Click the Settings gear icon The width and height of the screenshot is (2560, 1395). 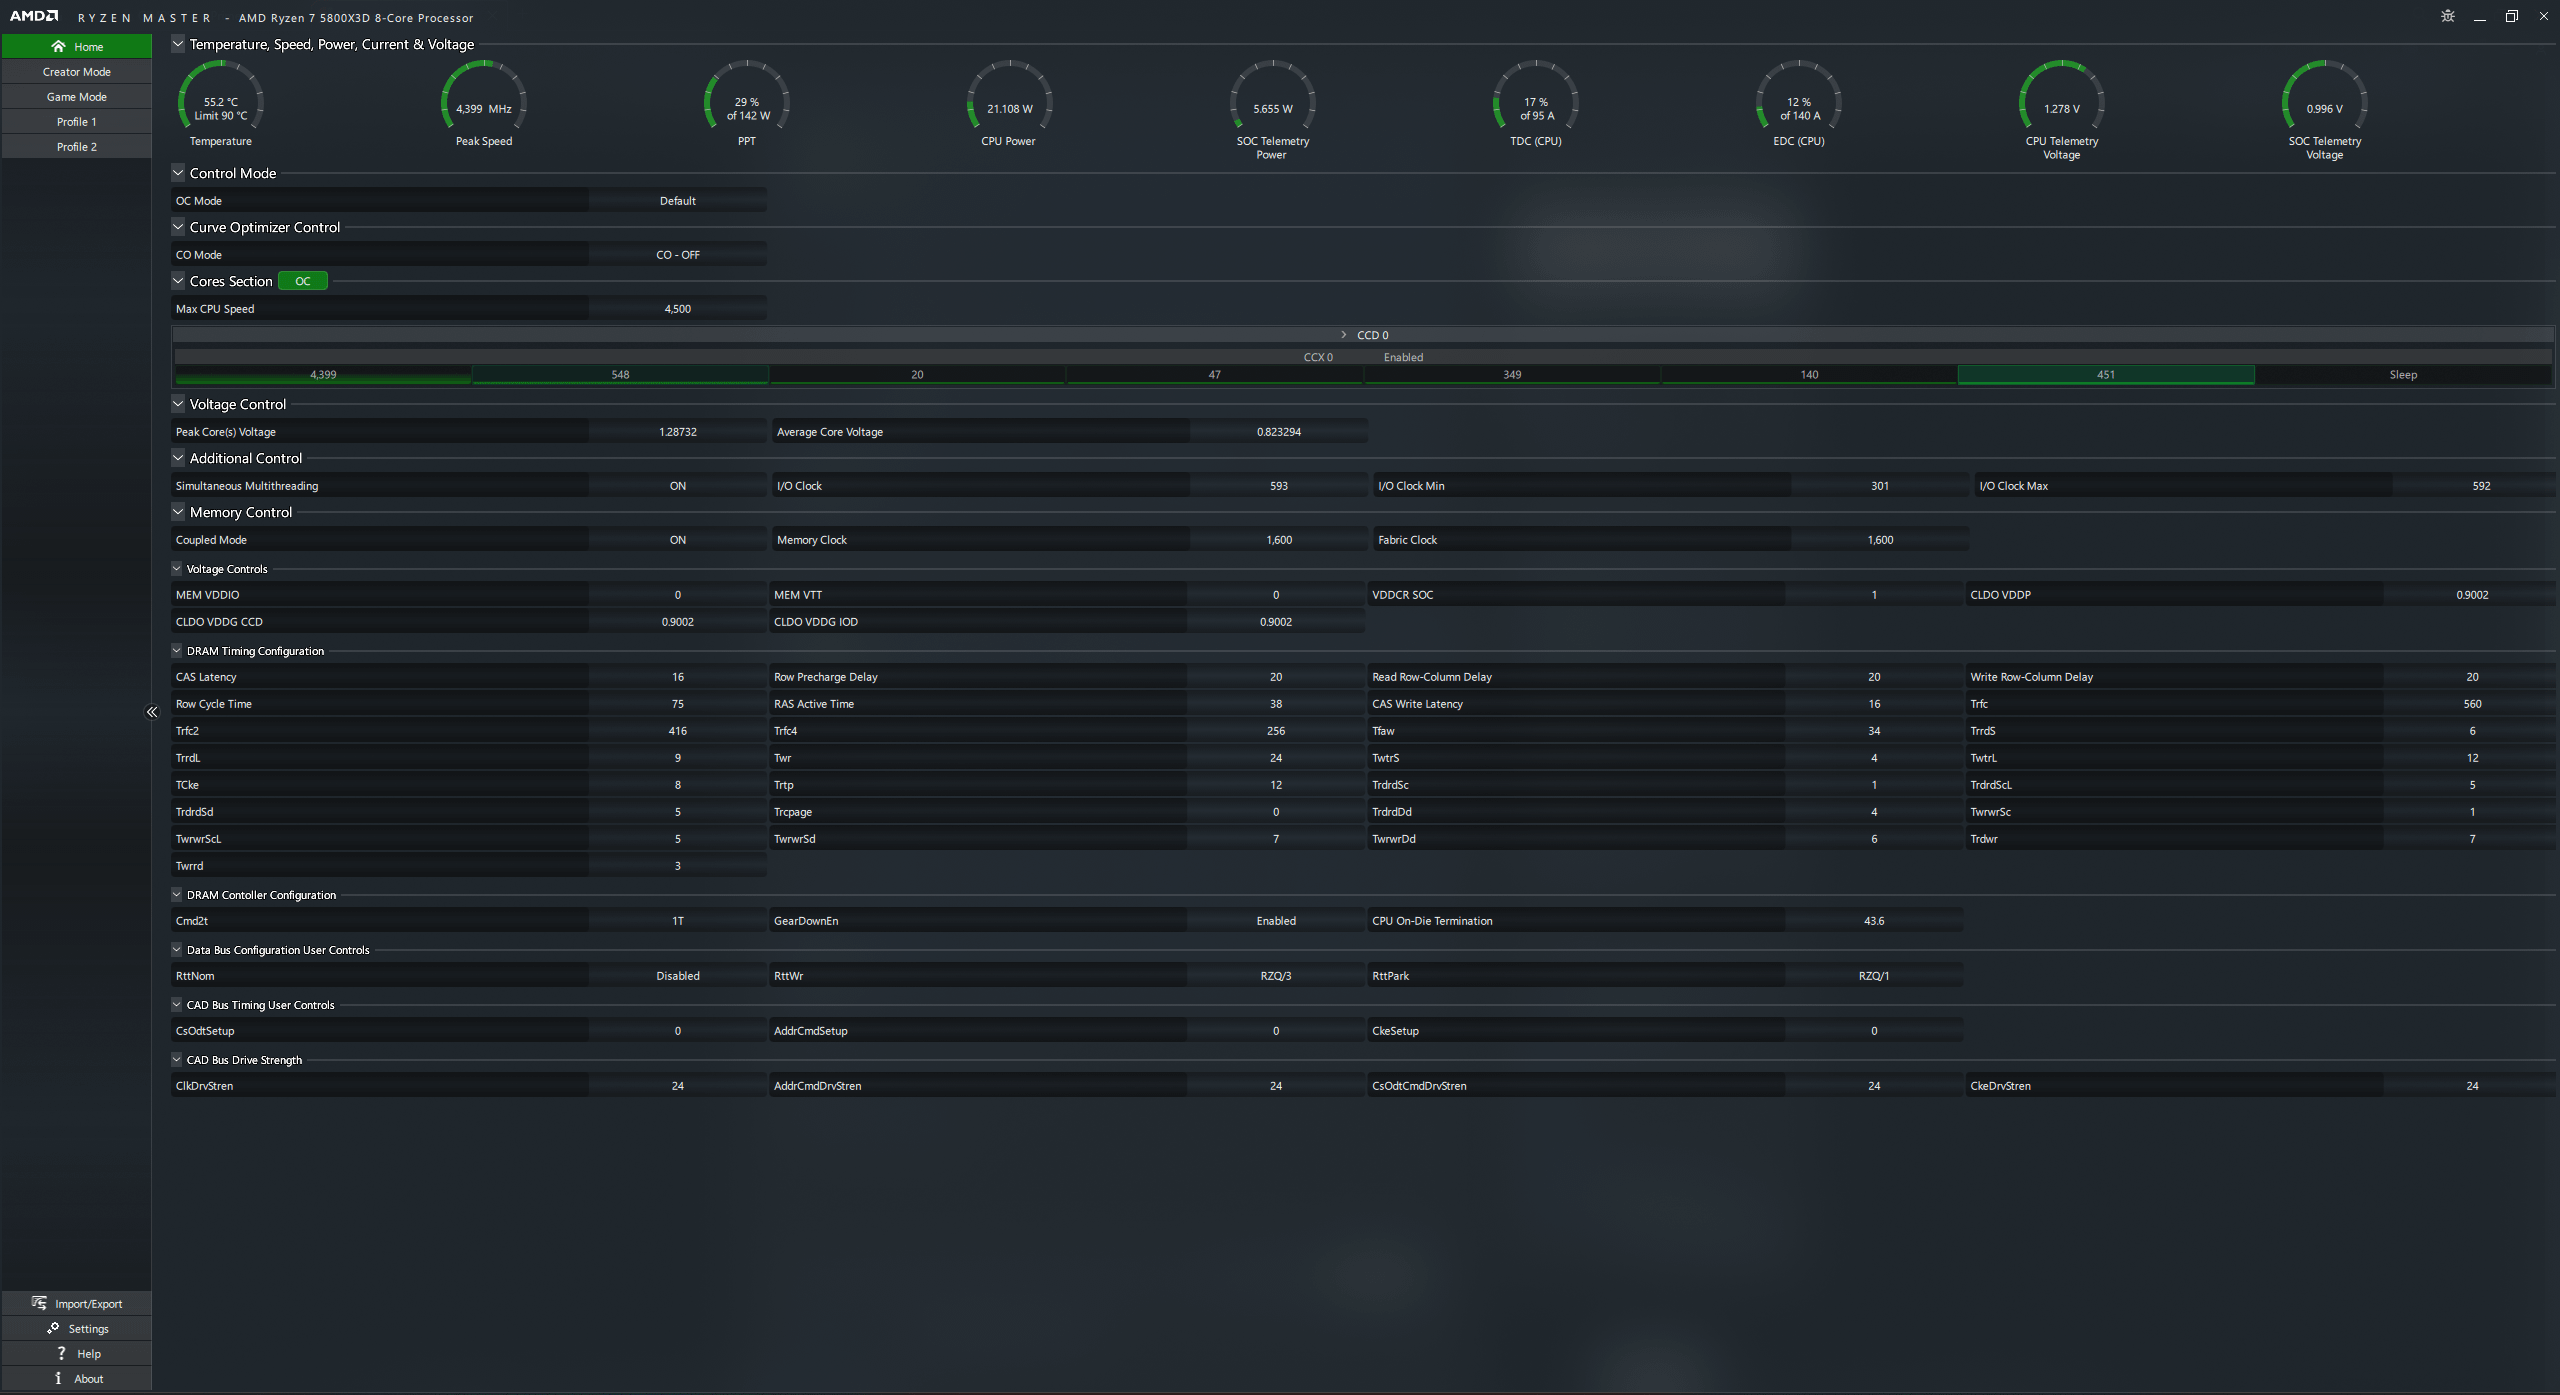[x=53, y=1328]
